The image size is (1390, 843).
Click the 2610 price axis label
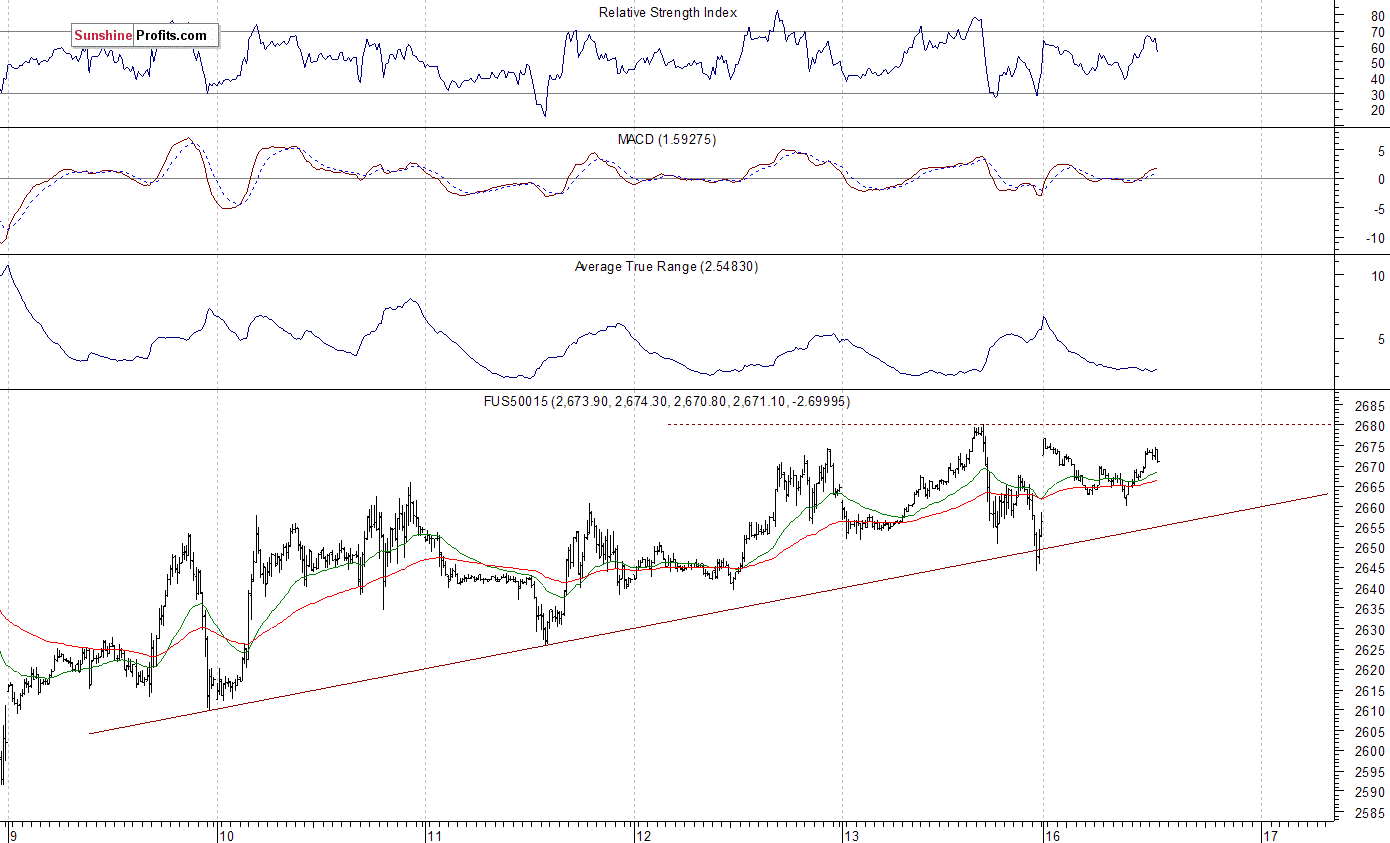[x=1372, y=712]
